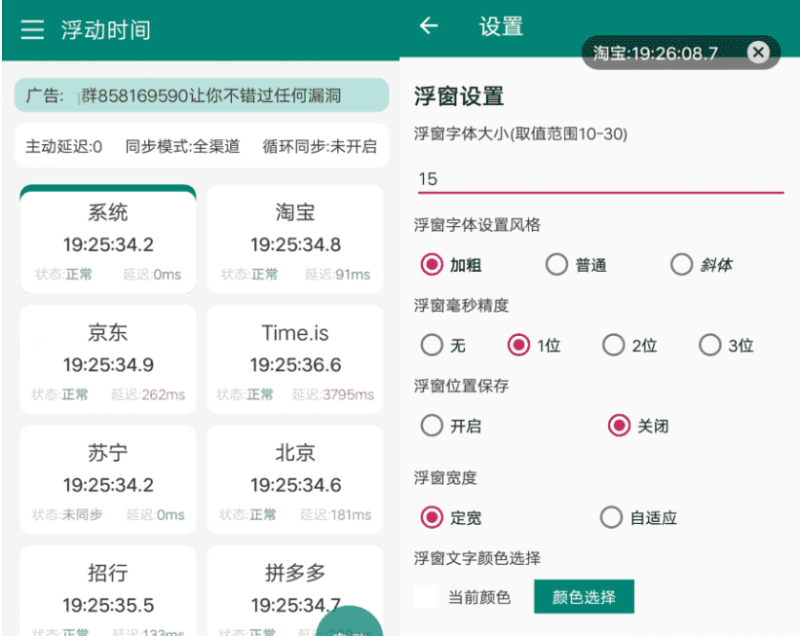Image resolution: width=800 pixels, height=636 pixels.
Task: Click the 当前颜色 white color swatch
Action: click(426, 597)
